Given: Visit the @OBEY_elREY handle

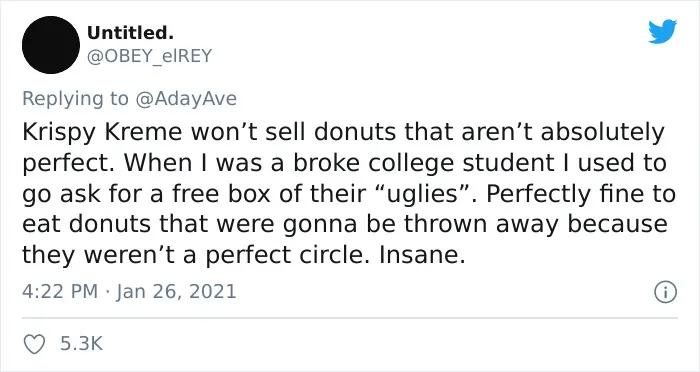Looking at the screenshot, I should coord(149,56).
